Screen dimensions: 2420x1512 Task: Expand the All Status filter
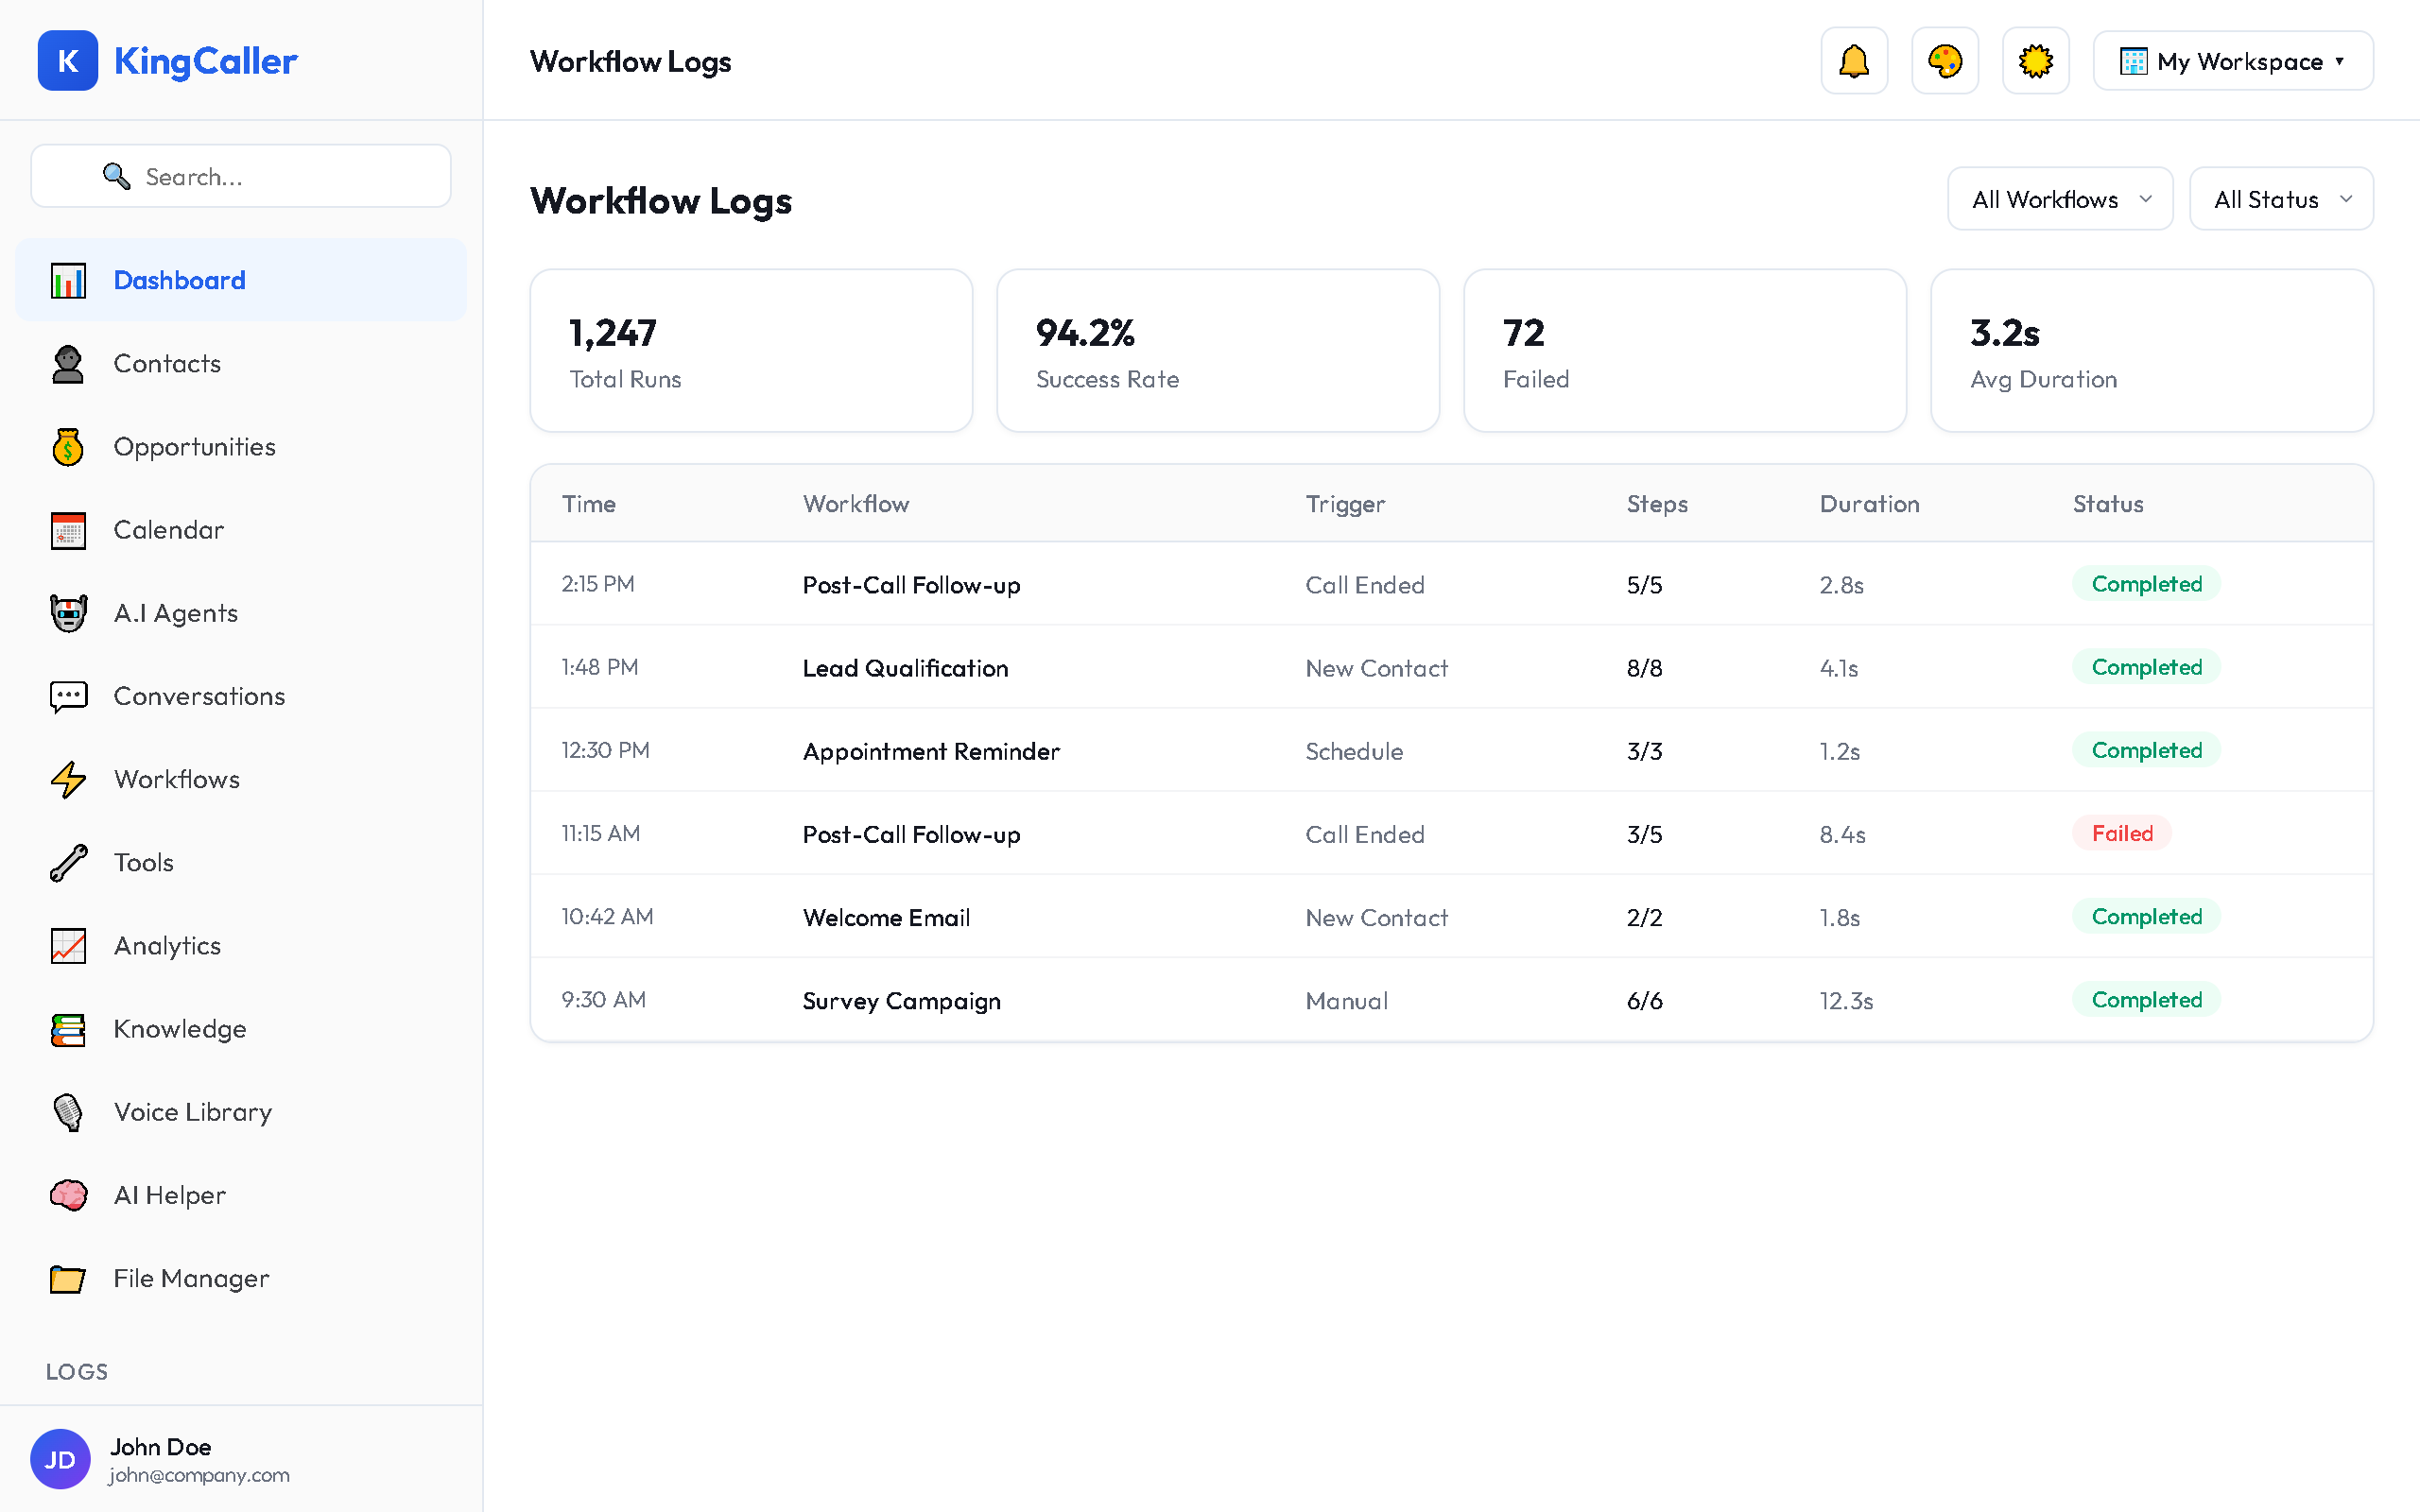pyautogui.click(x=2281, y=198)
